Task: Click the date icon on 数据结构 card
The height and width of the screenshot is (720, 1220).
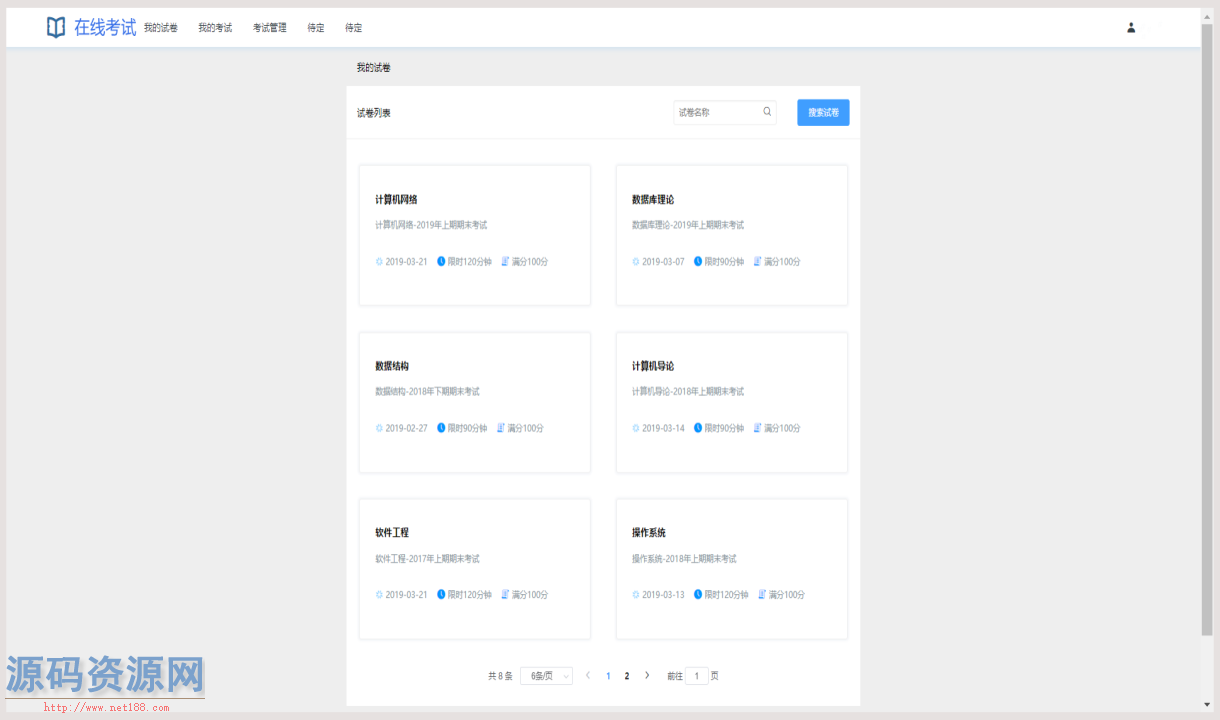Action: pyautogui.click(x=379, y=428)
